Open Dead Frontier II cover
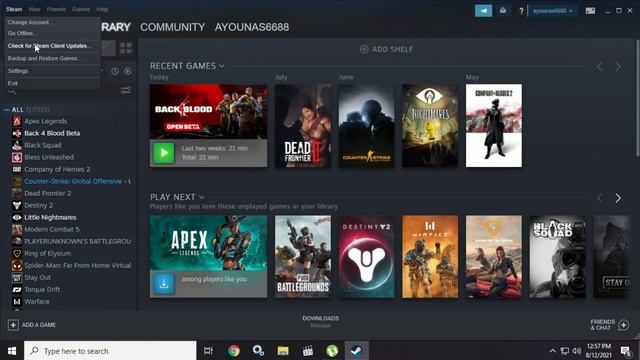 click(303, 126)
